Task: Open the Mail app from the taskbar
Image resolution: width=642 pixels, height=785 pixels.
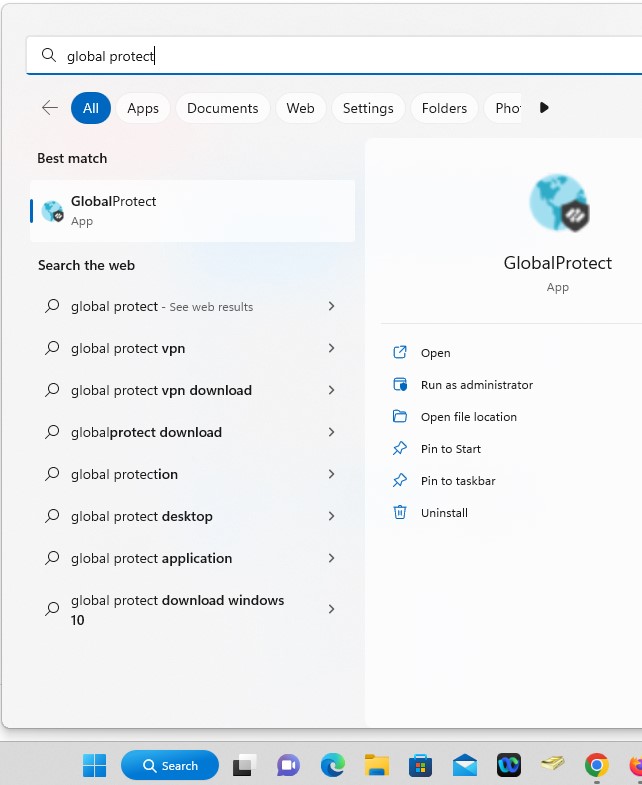Action: [x=465, y=765]
